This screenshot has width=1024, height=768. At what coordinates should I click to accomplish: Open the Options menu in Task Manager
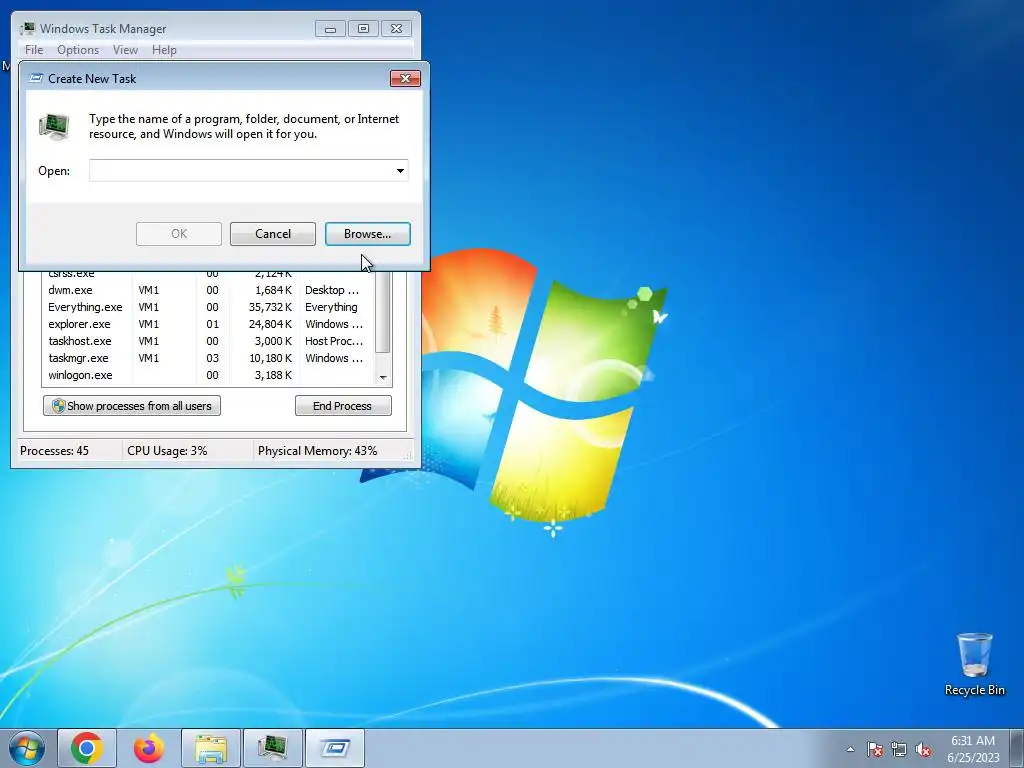click(x=78, y=50)
